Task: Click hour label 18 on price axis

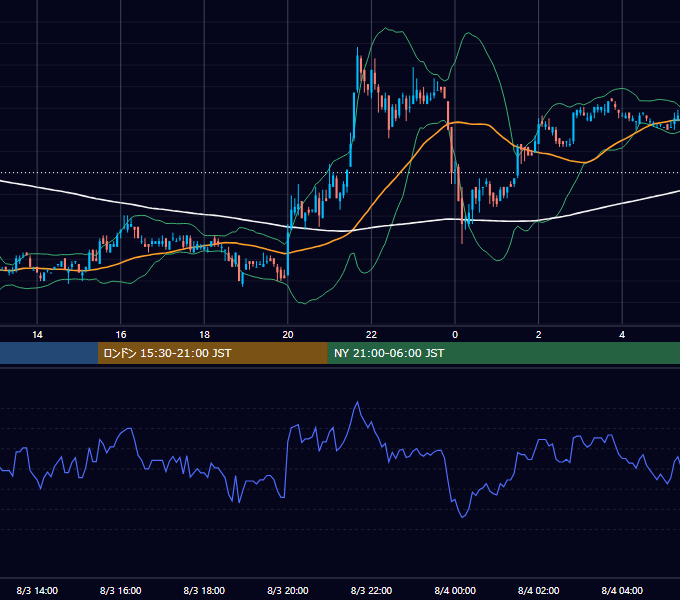Action: pyautogui.click(x=204, y=335)
